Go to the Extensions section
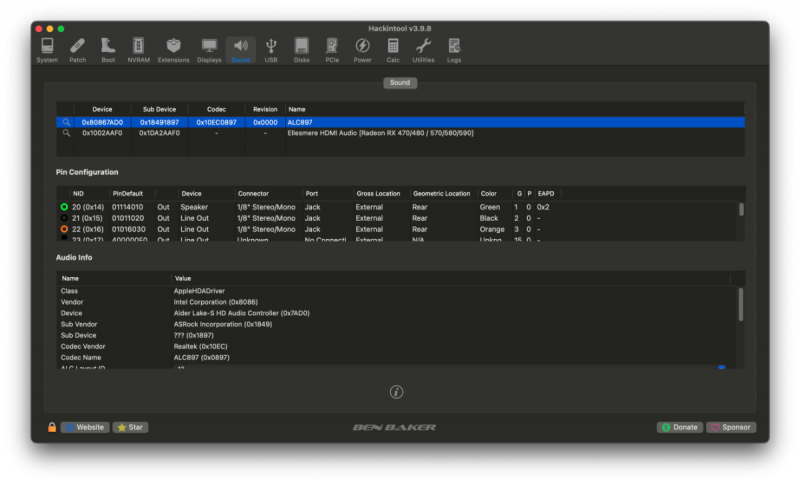 pyautogui.click(x=173, y=49)
